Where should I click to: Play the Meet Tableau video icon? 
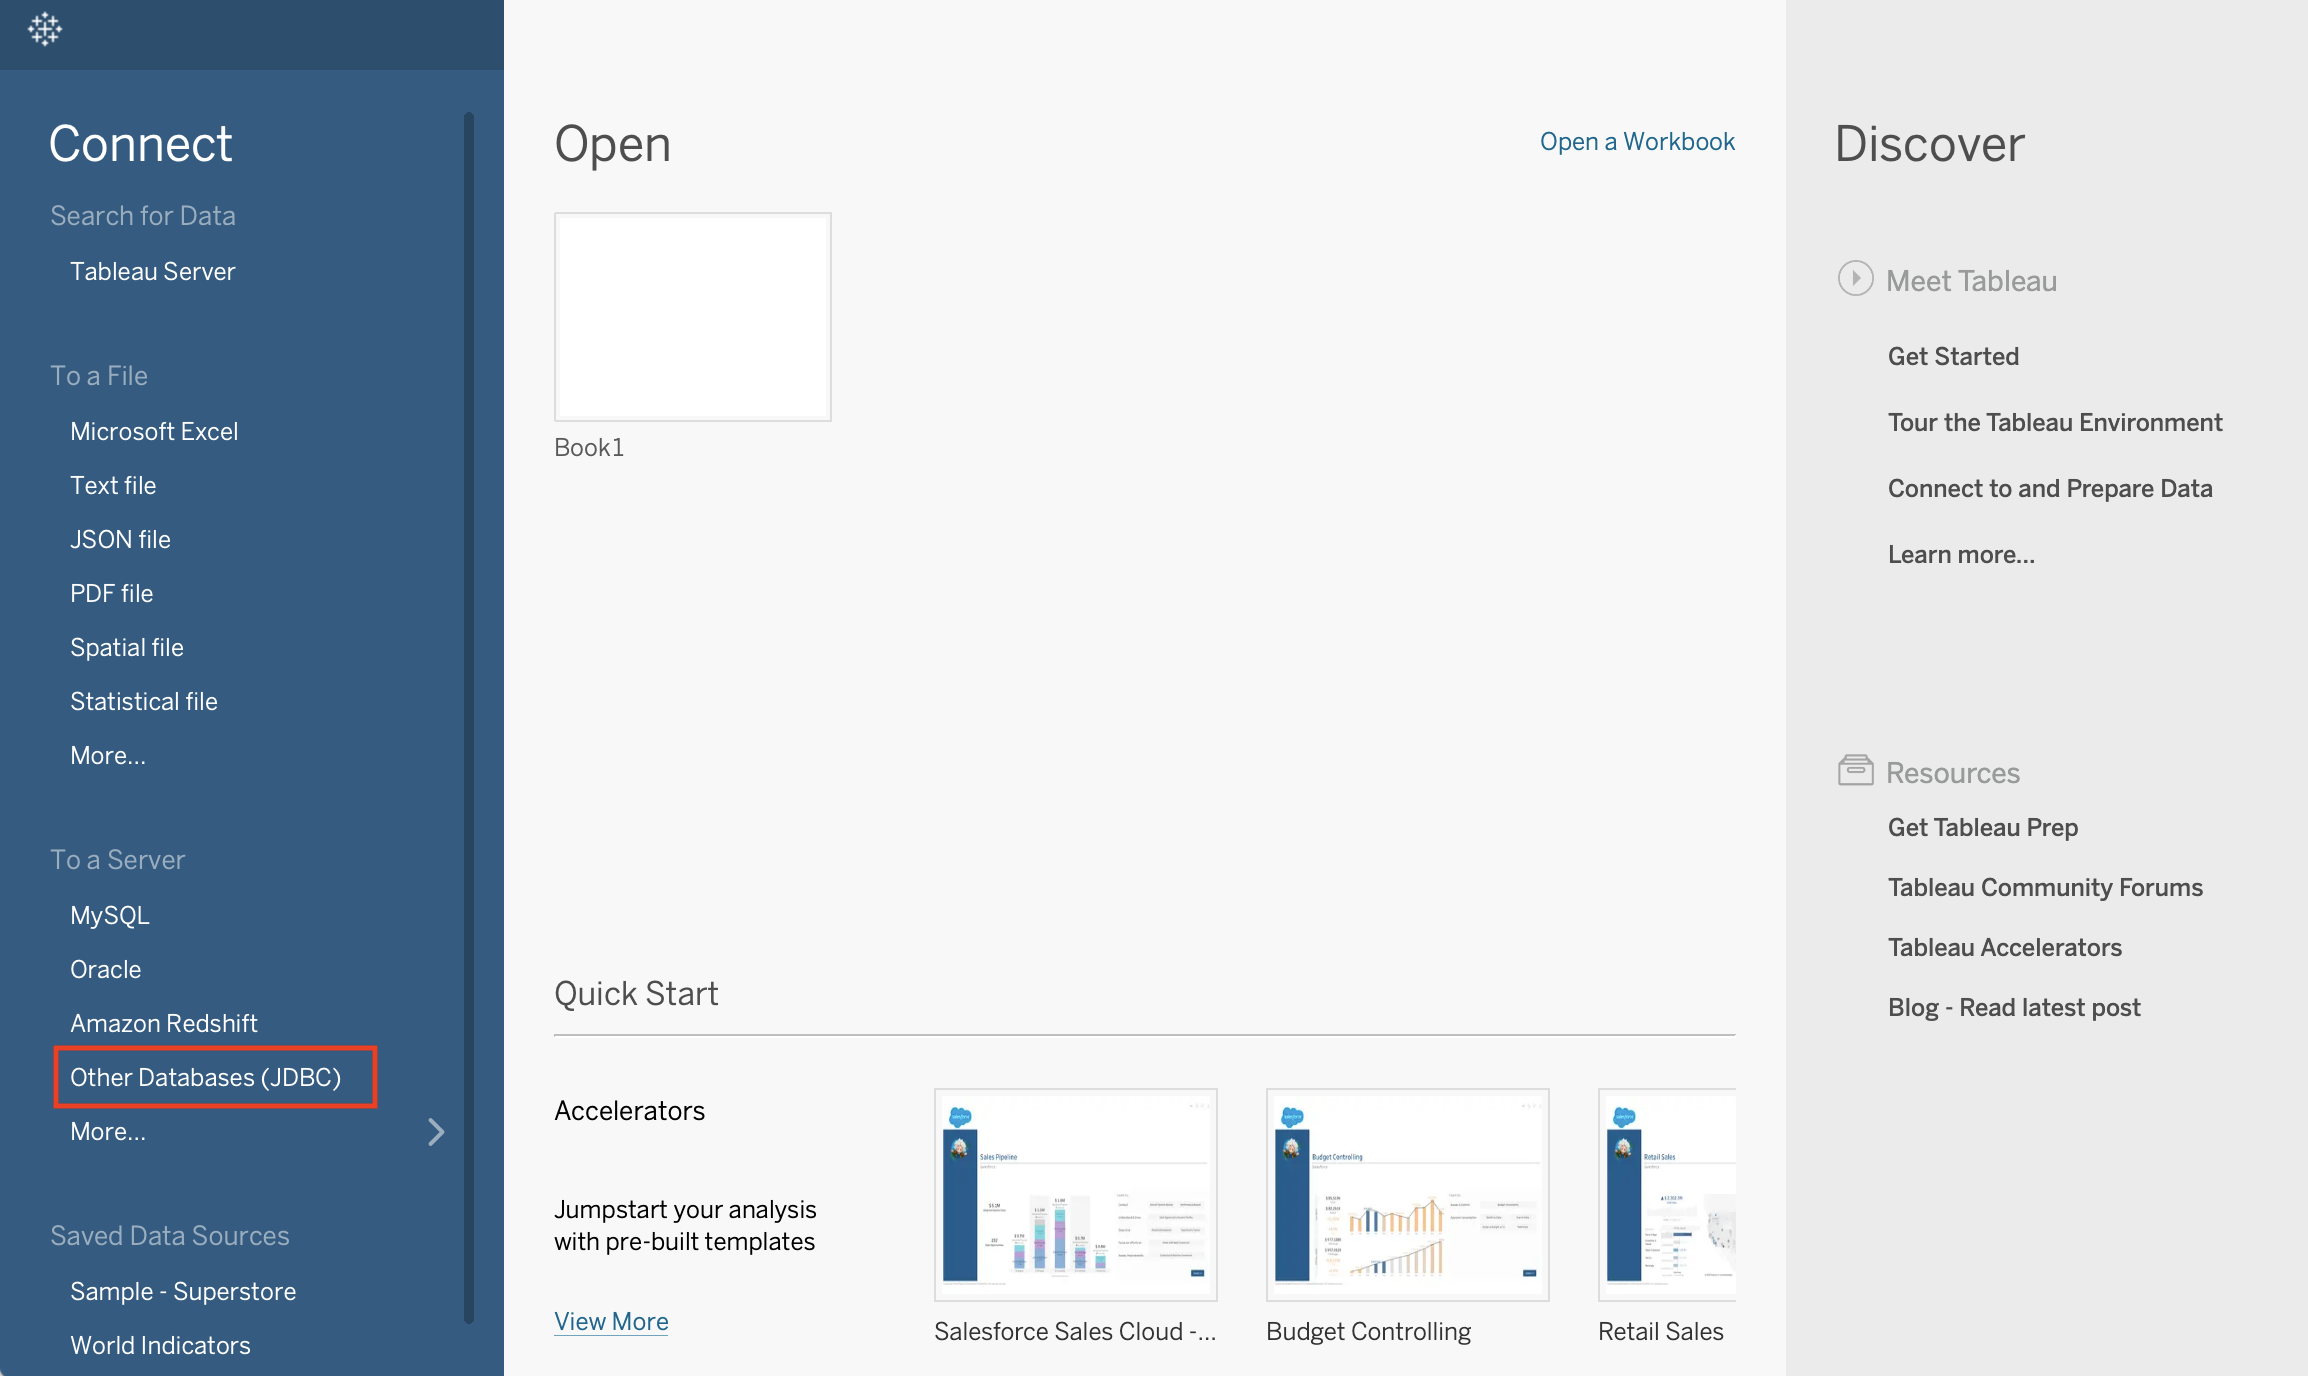pyautogui.click(x=1855, y=280)
